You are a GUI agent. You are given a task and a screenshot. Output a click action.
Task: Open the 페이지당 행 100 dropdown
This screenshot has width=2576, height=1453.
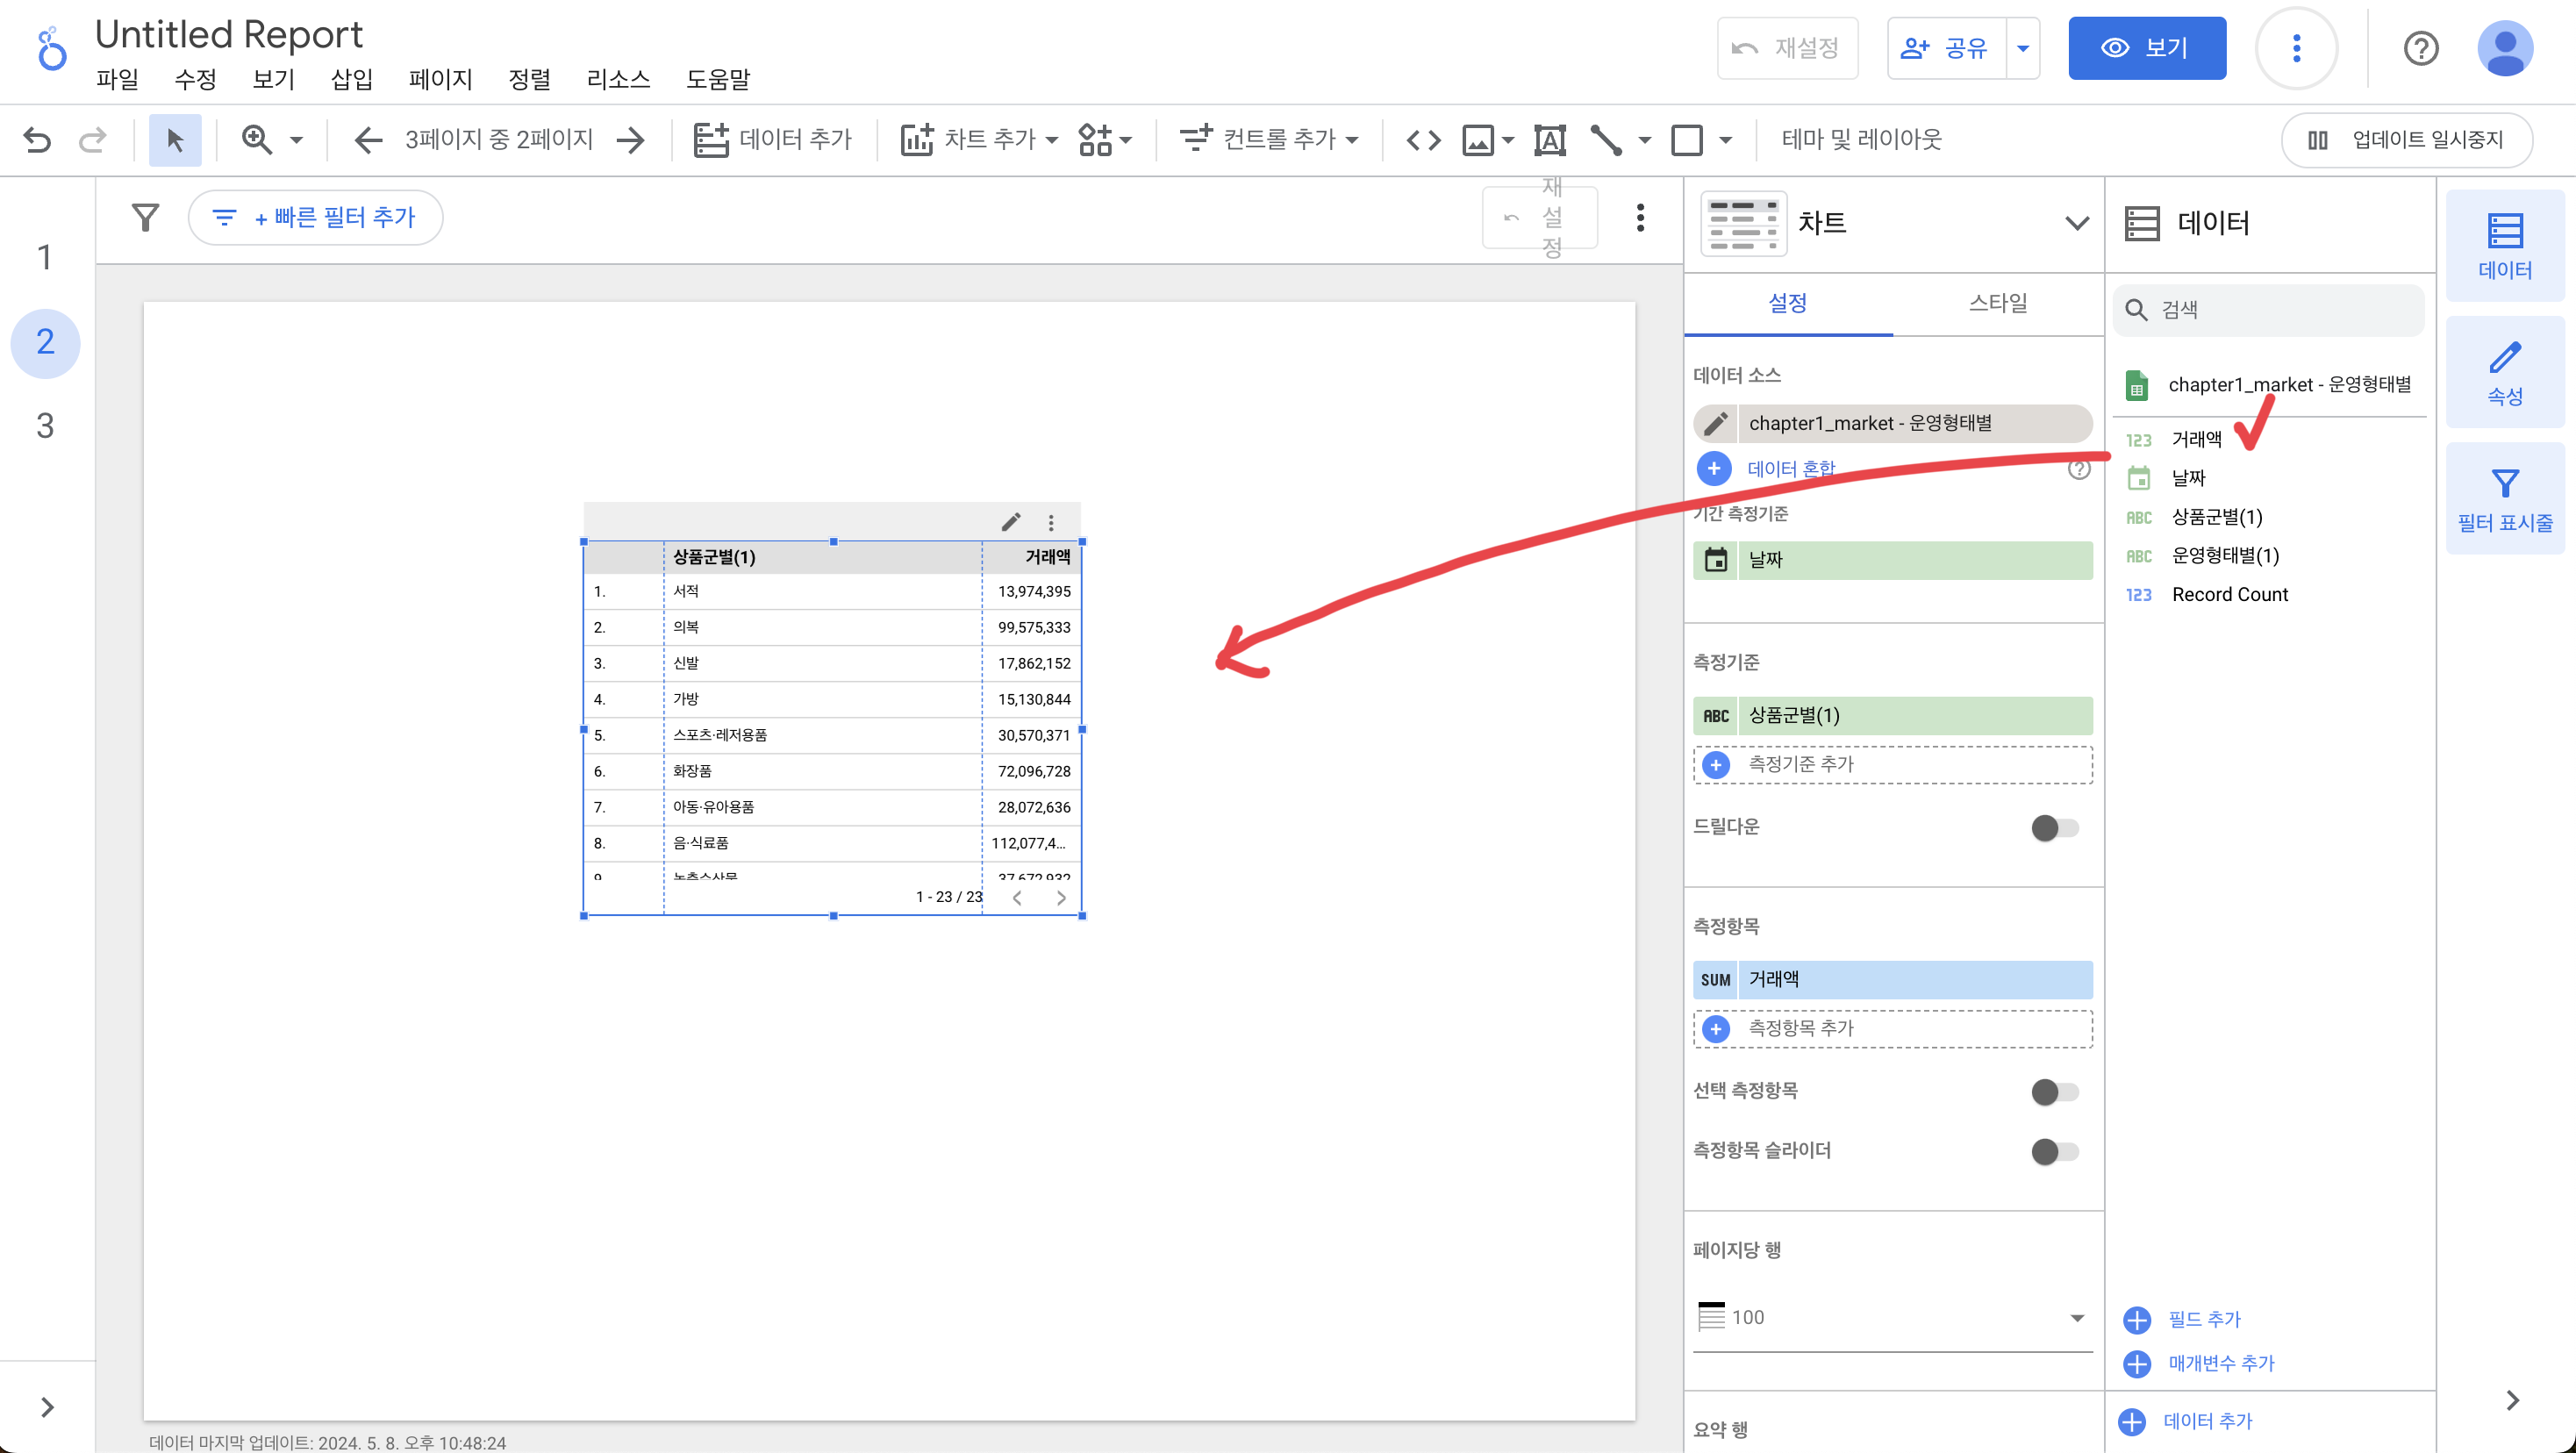point(1892,1317)
